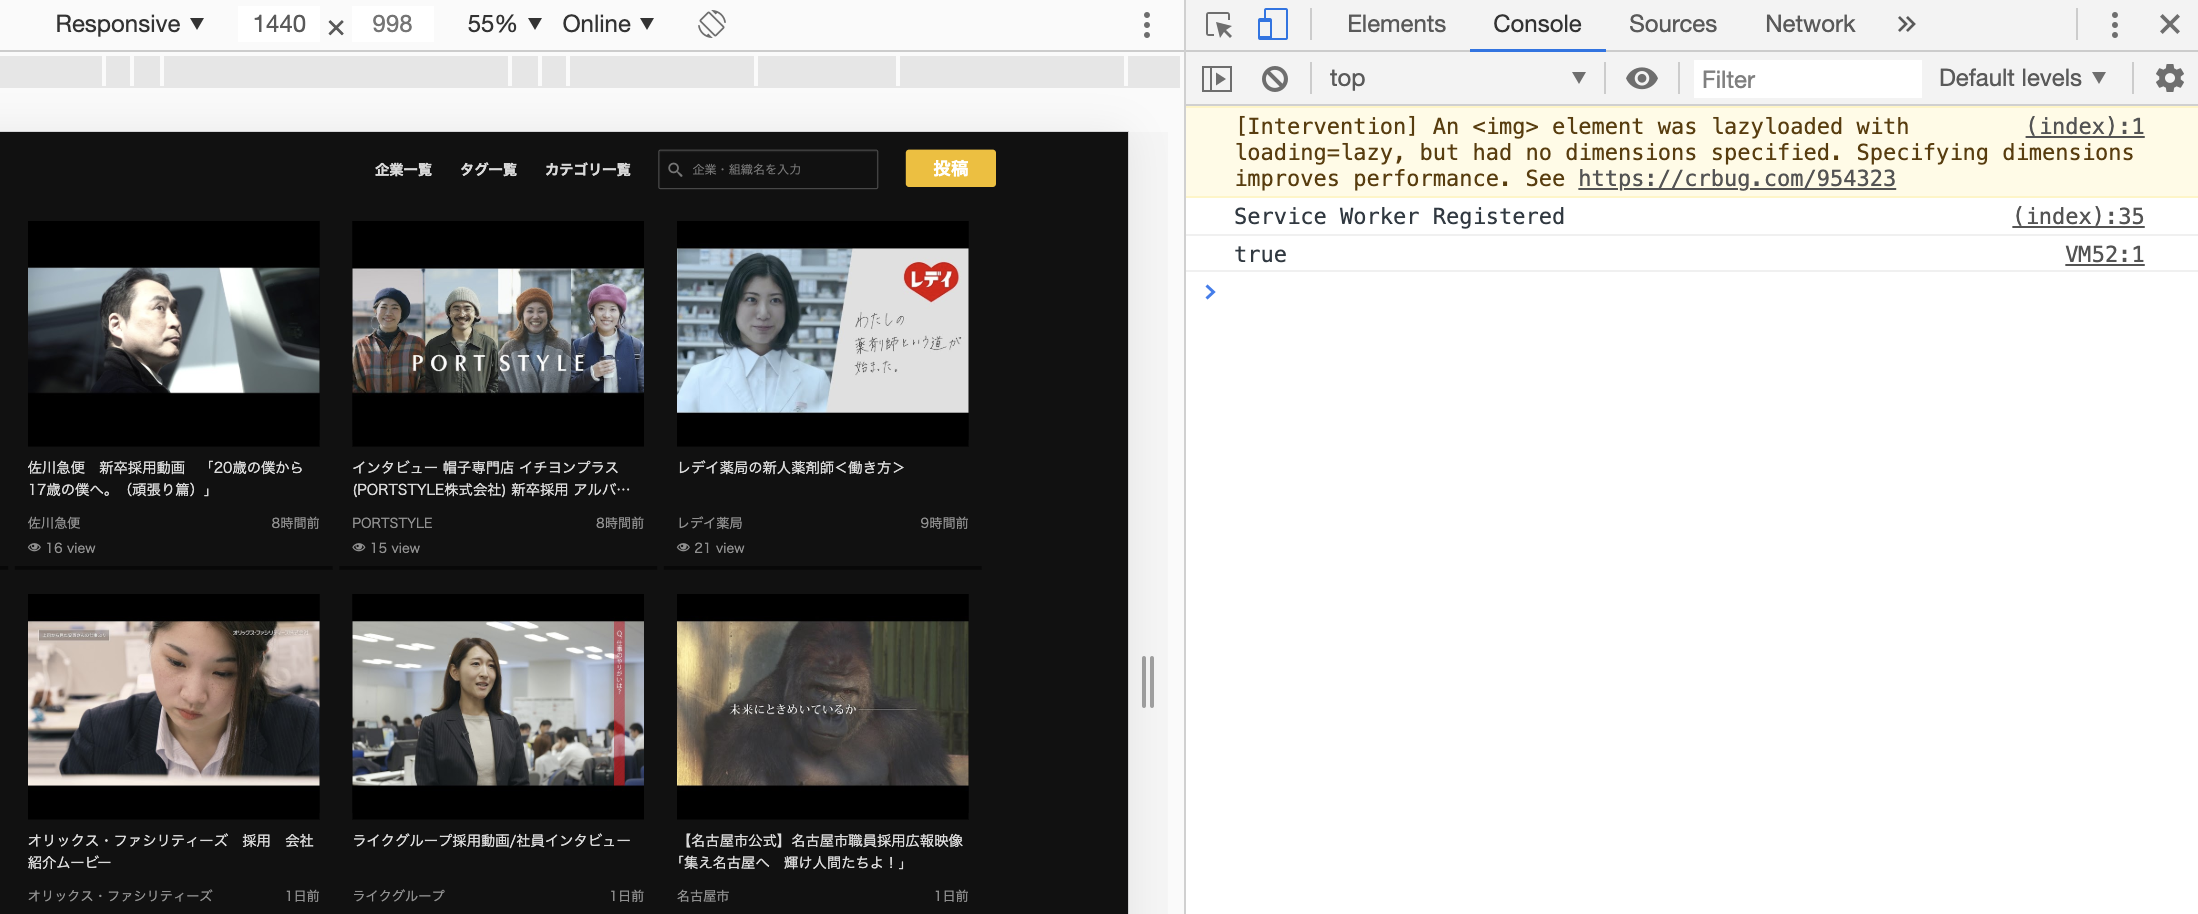Click the viewport width field 1440
This screenshot has width=2198, height=914.
pyautogui.click(x=279, y=24)
